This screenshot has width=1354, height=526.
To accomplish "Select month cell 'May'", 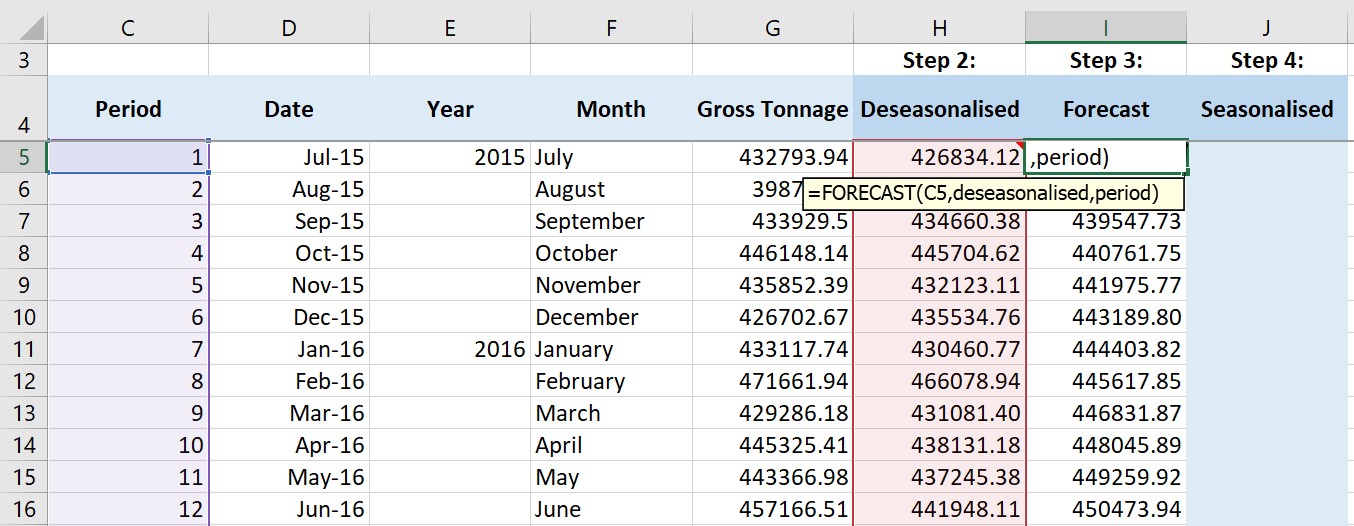I will pos(611,477).
